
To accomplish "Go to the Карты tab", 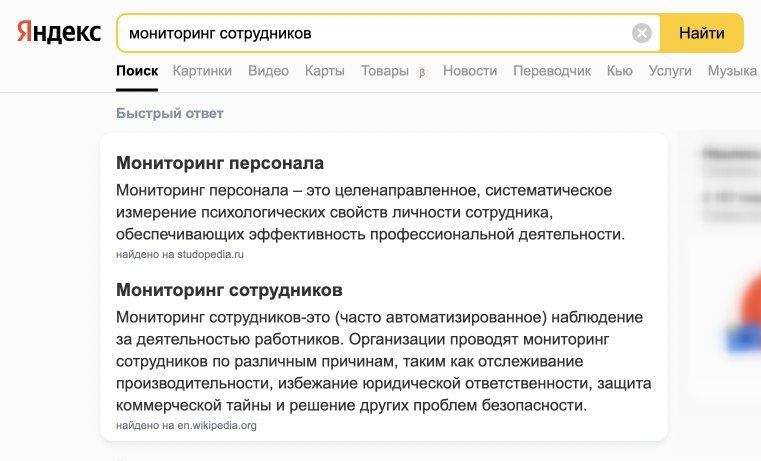I will pos(325,71).
